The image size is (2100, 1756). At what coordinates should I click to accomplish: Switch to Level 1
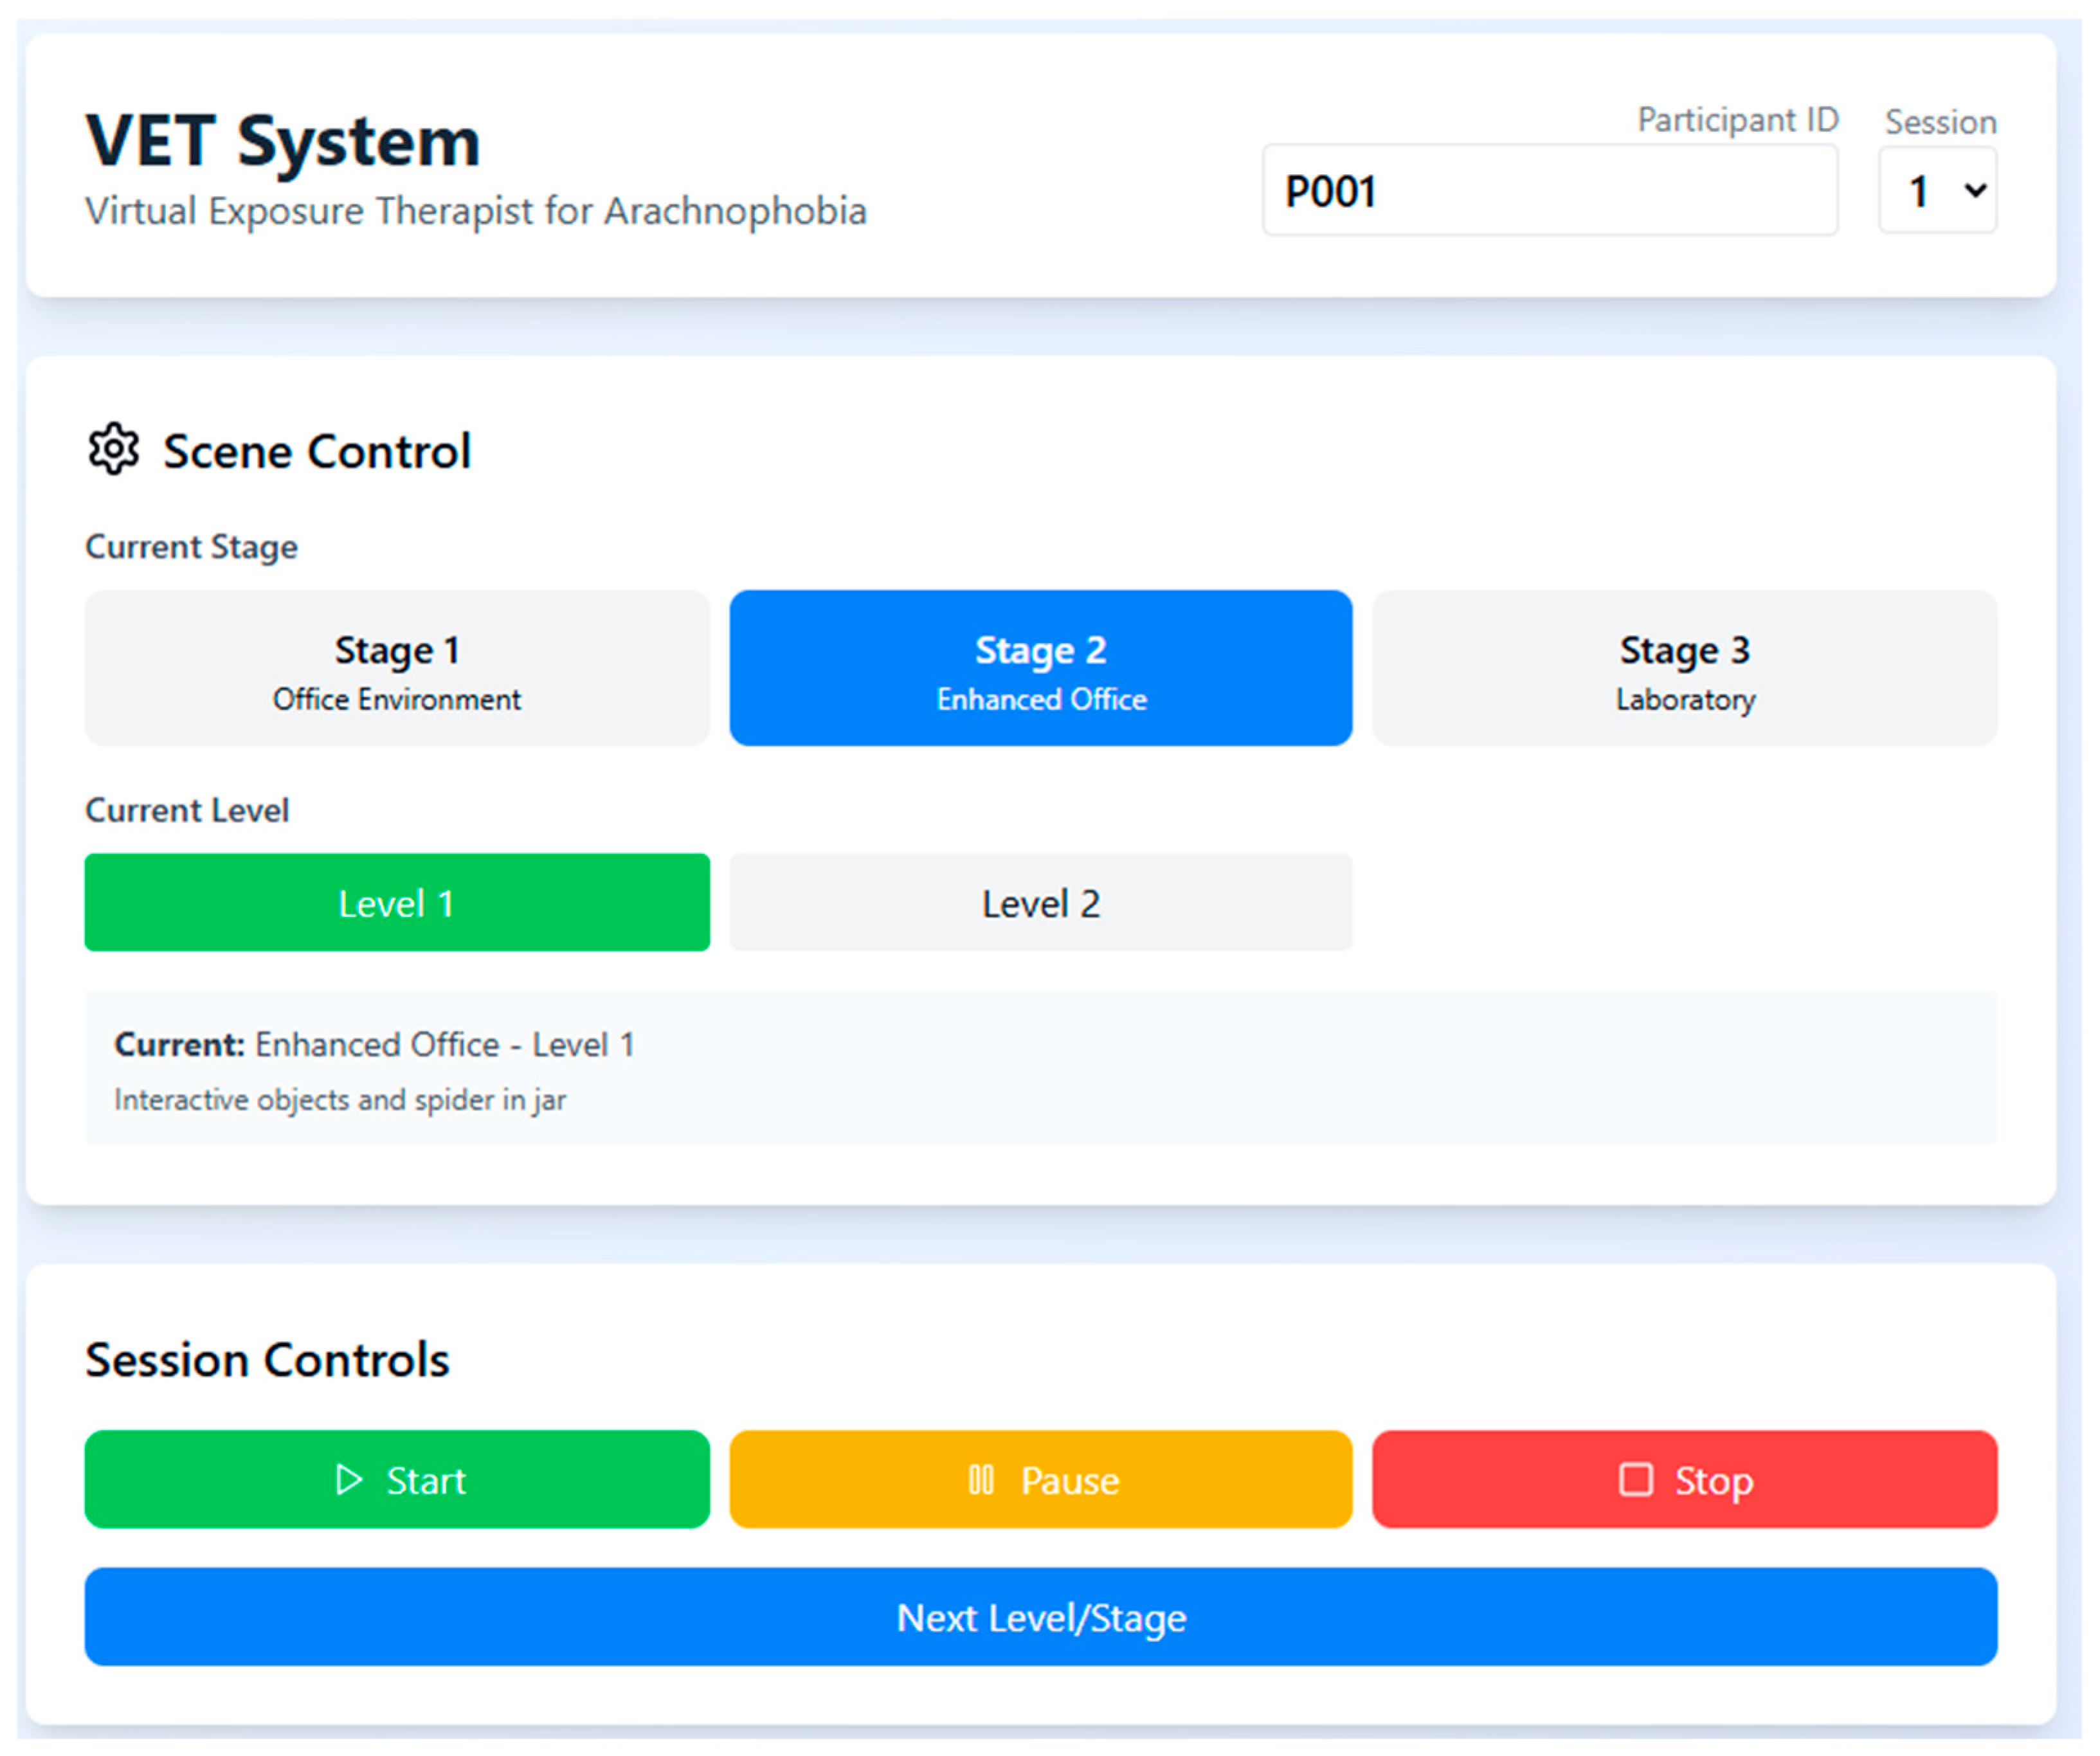(x=397, y=903)
